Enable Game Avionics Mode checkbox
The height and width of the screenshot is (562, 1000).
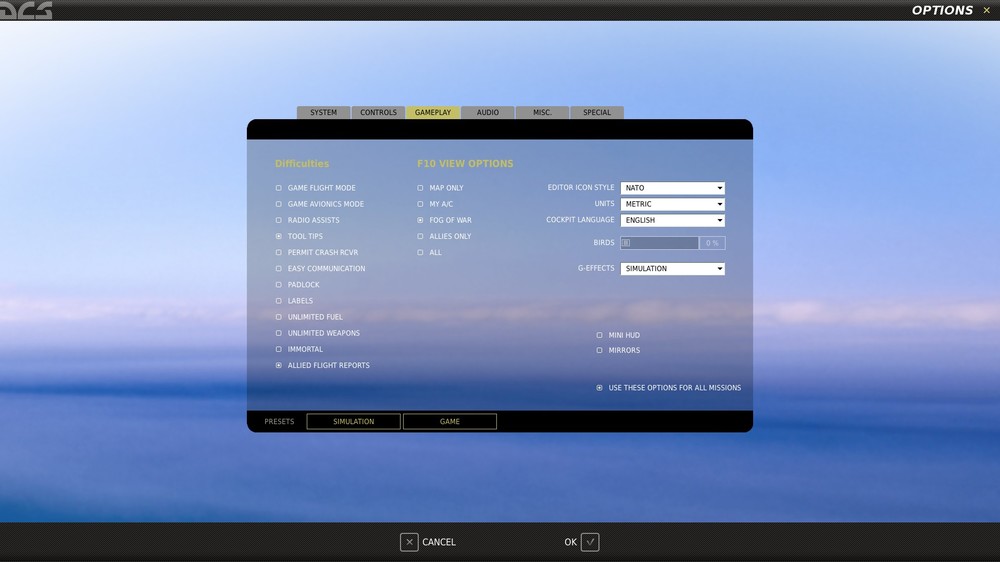click(x=279, y=204)
